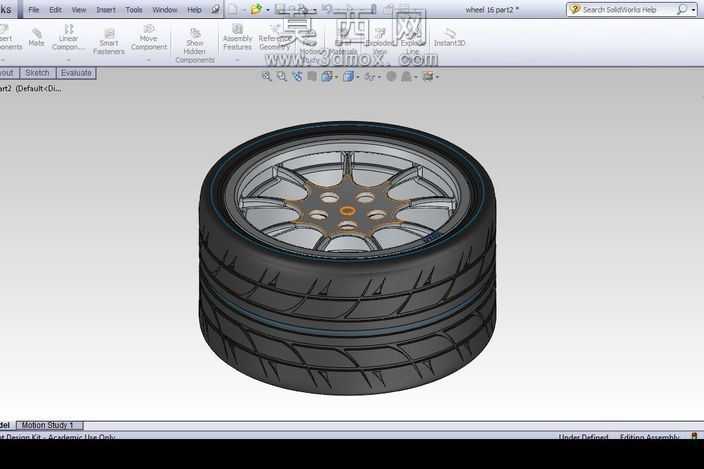Screen dimensions: 704x469
Task: Toggle Instant3D mode
Action: point(449,37)
